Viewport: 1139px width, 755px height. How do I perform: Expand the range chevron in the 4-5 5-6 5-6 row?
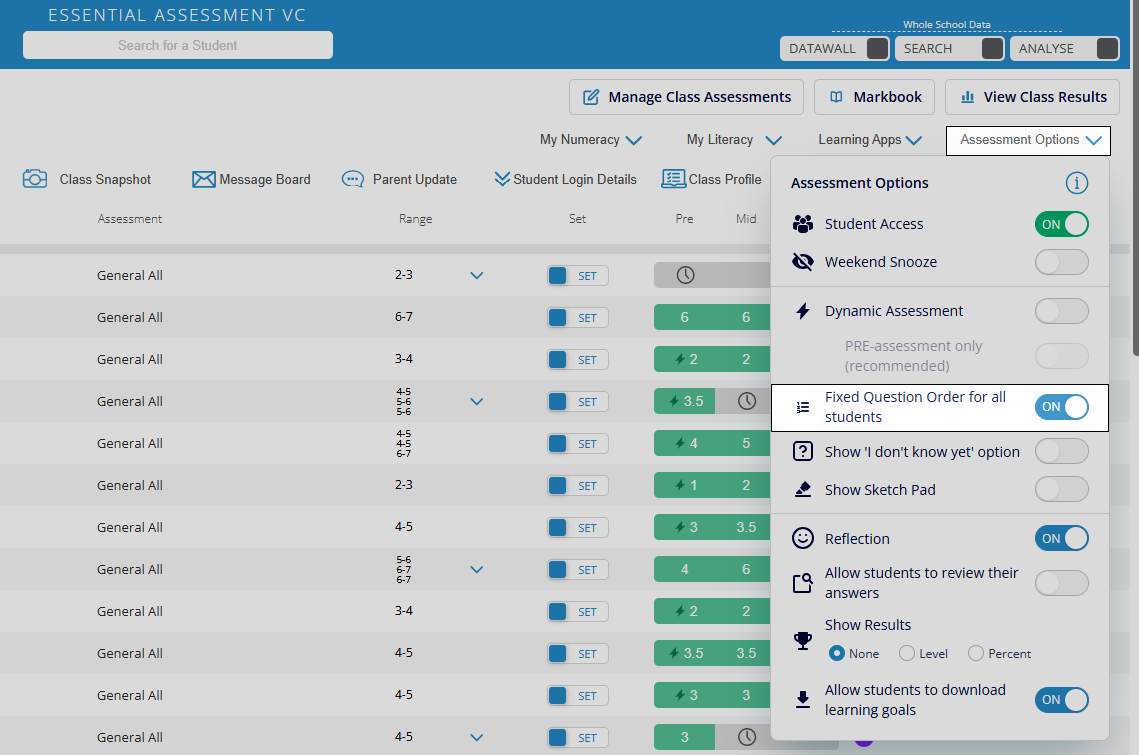pyautogui.click(x=477, y=401)
